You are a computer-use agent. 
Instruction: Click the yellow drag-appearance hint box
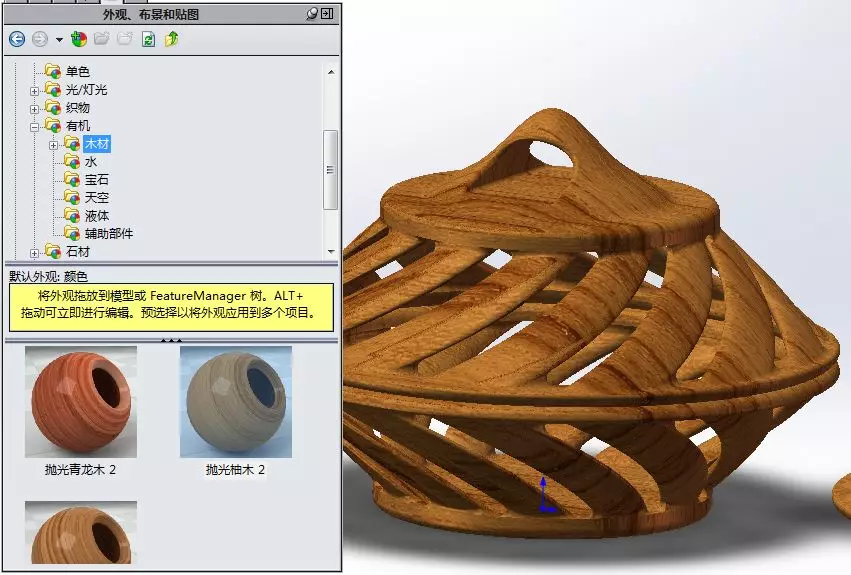172,307
